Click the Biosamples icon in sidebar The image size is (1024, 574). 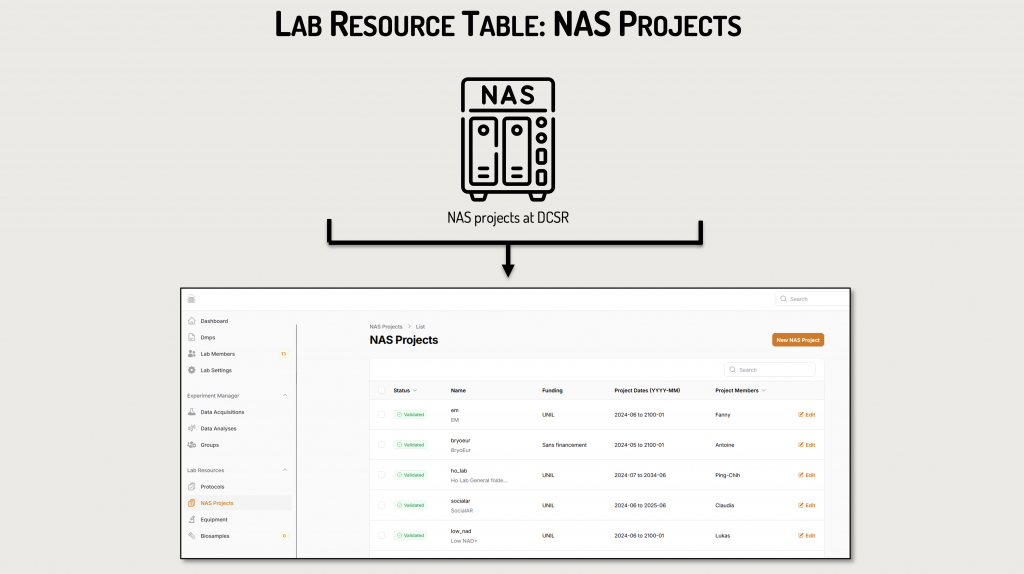[191, 536]
